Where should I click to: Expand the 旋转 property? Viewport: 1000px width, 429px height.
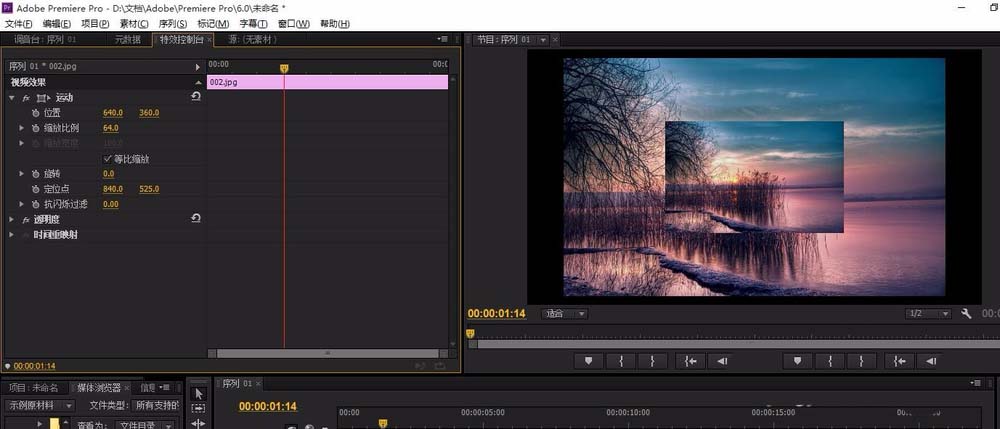point(22,174)
